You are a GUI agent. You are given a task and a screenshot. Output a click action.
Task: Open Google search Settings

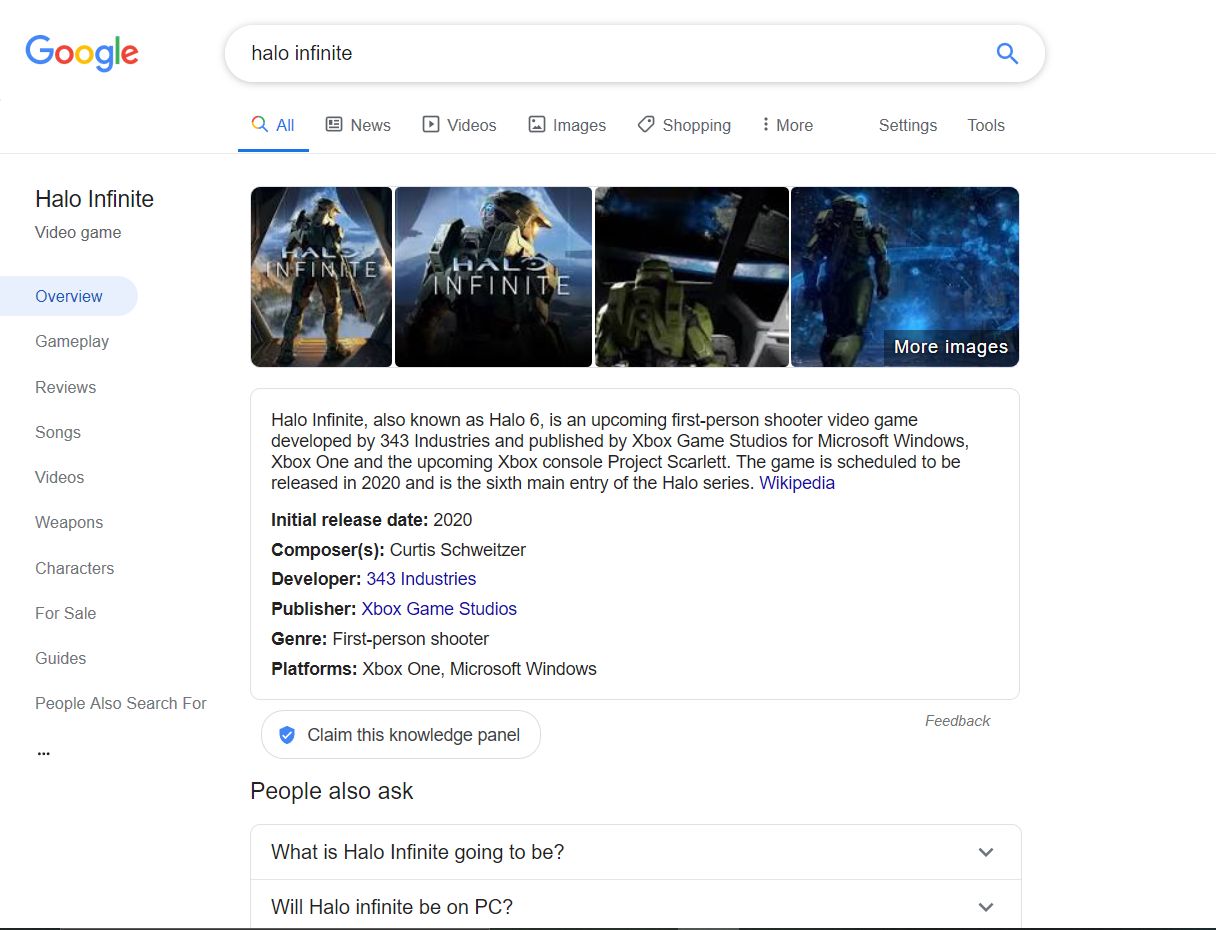pyautogui.click(x=907, y=125)
